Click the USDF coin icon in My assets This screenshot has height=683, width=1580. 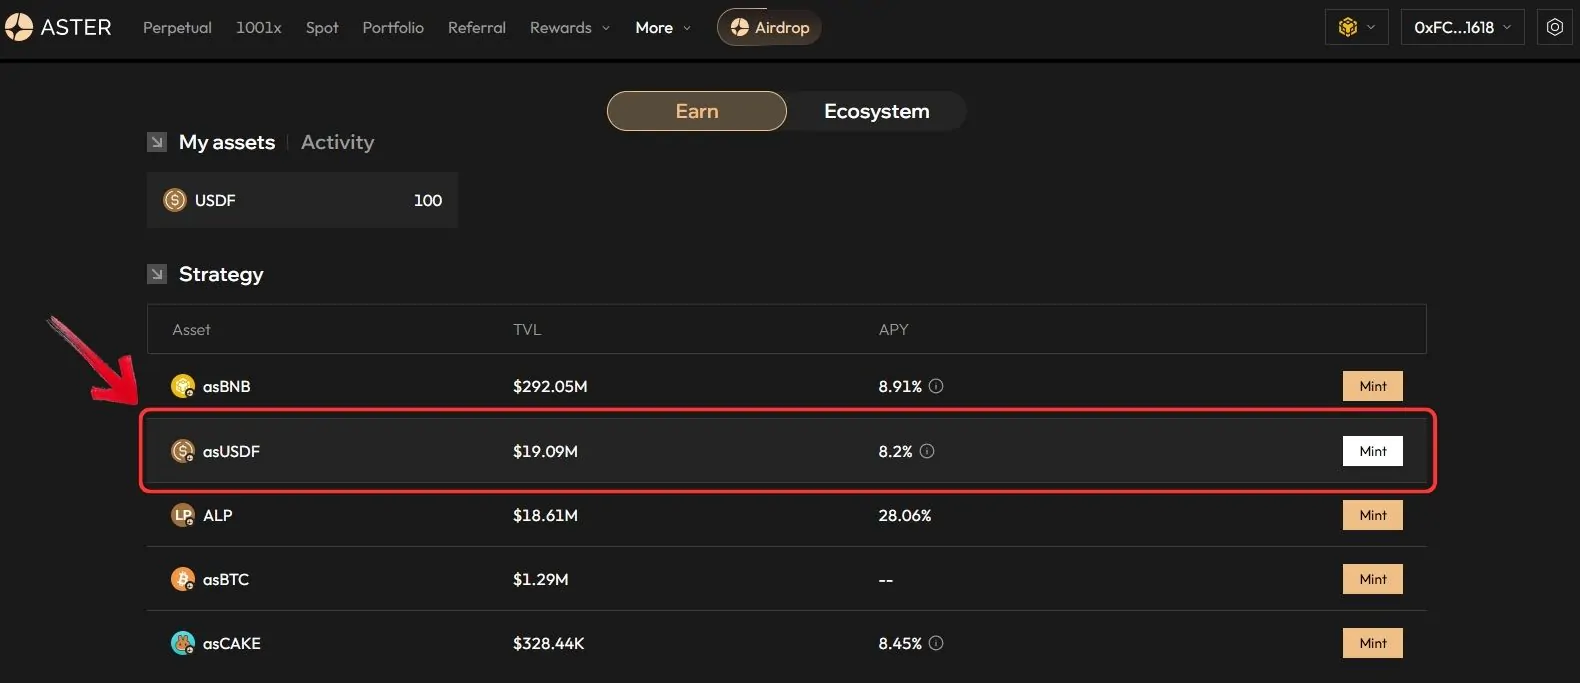point(175,200)
